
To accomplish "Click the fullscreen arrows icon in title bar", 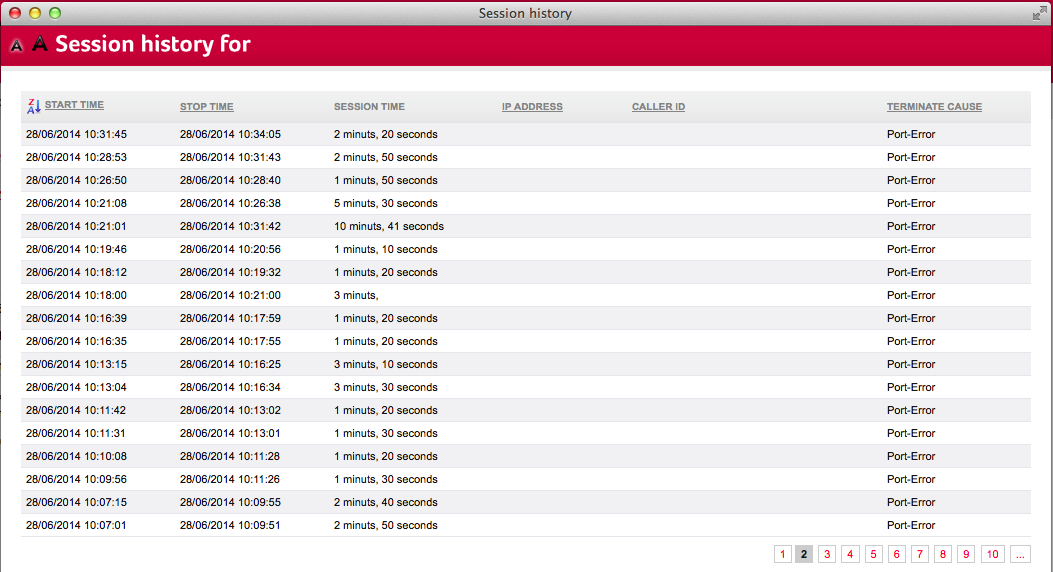I will [x=1040, y=13].
